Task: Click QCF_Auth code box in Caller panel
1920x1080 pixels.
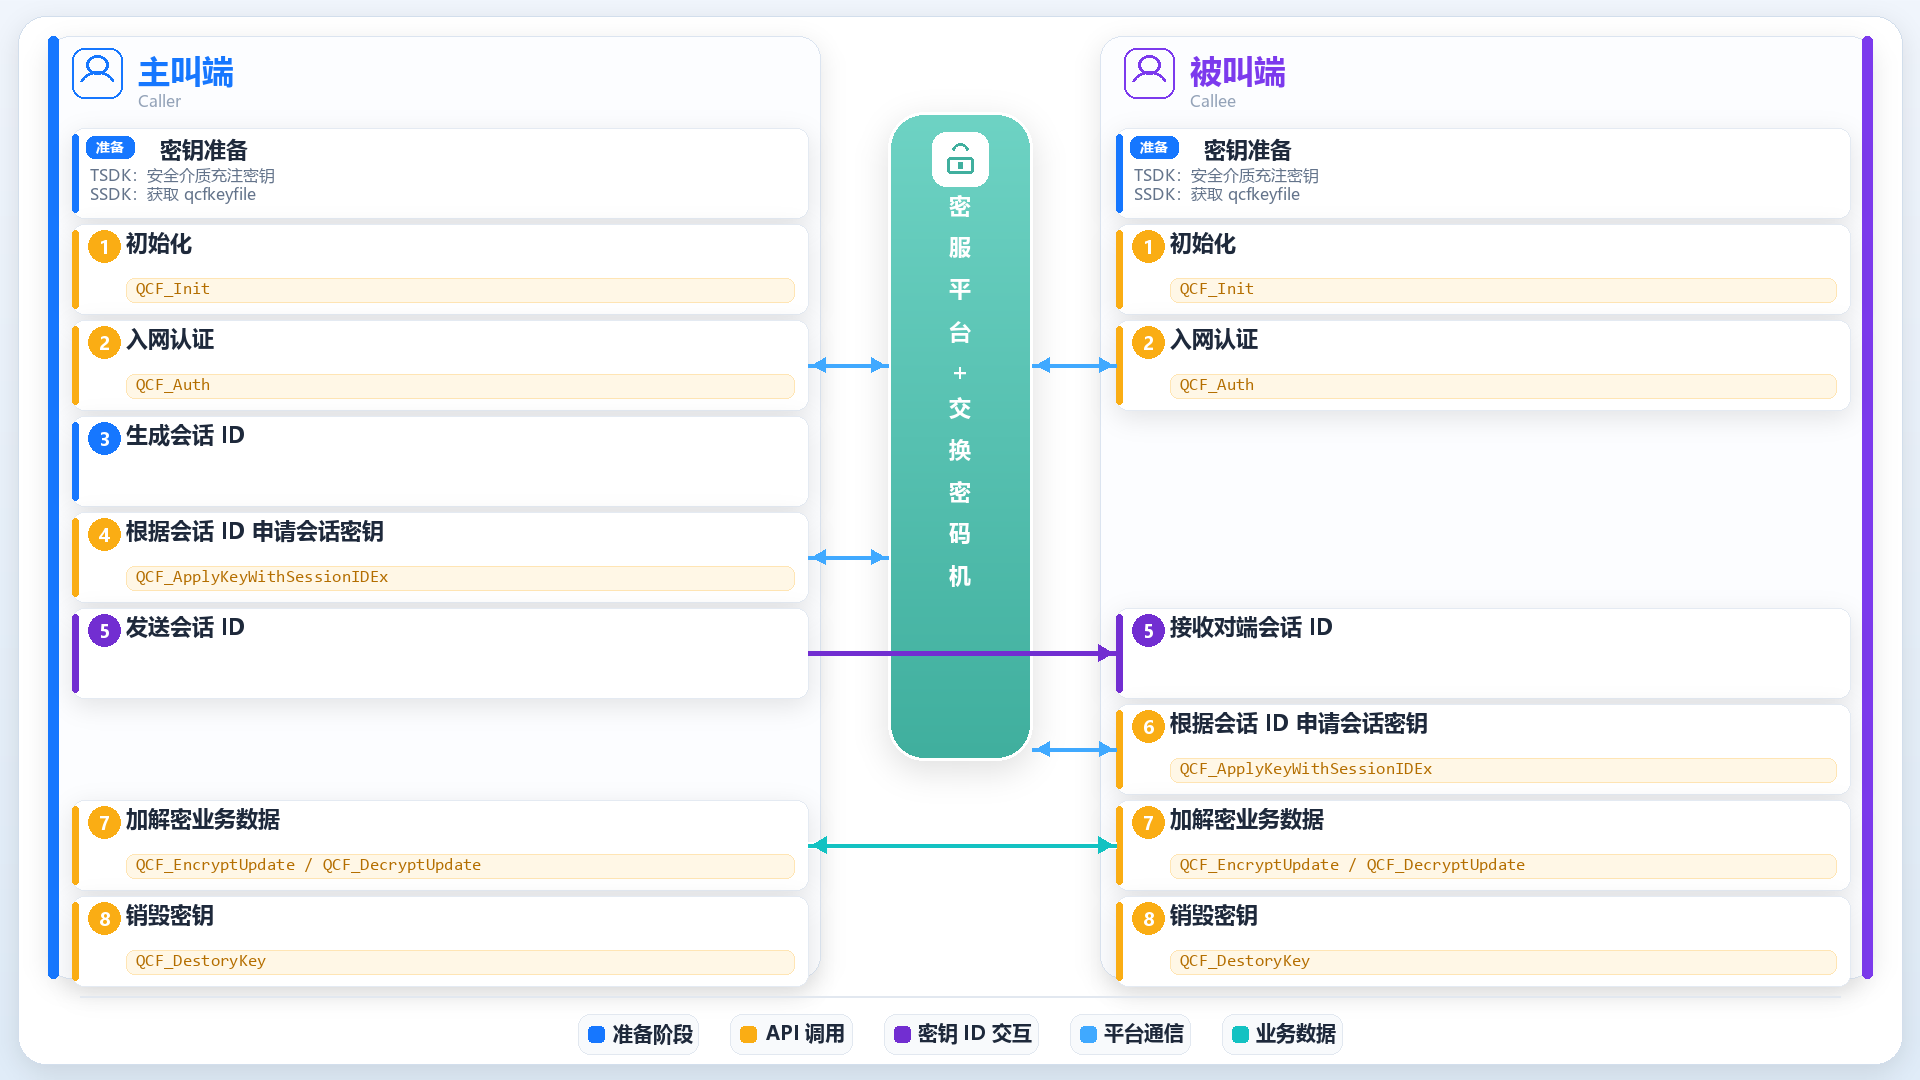Action: 460,385
